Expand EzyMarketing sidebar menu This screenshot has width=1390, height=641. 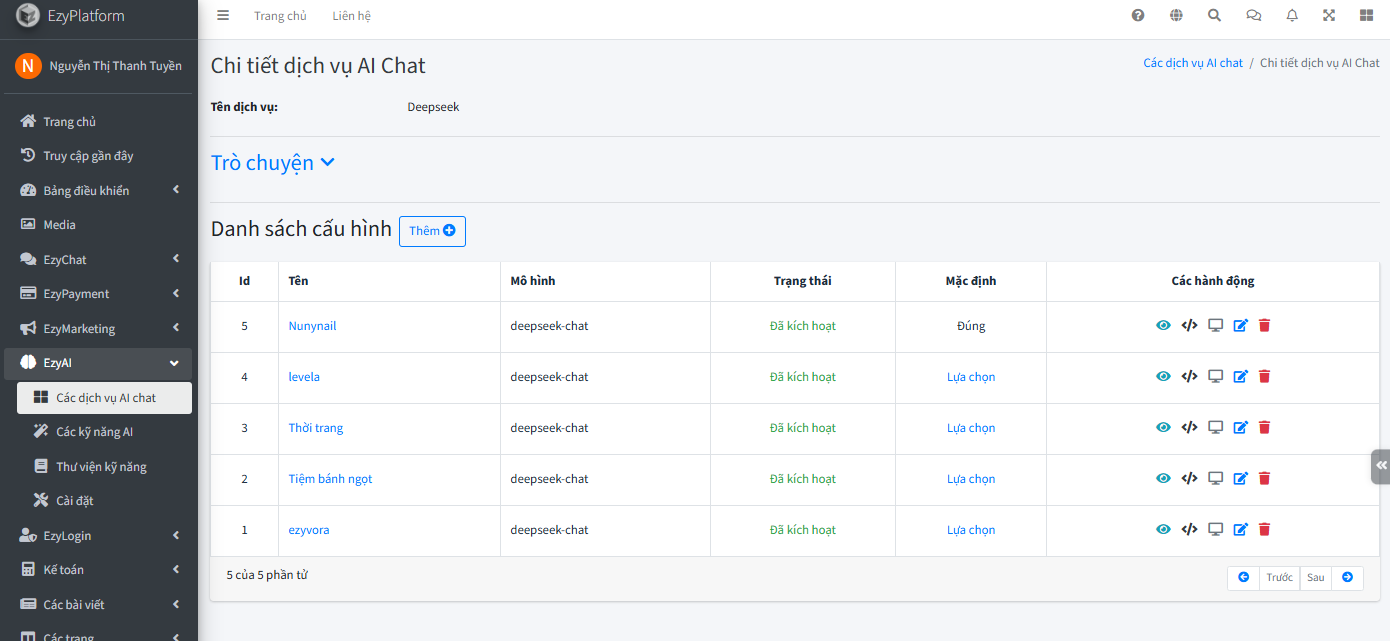click(98, 328)
